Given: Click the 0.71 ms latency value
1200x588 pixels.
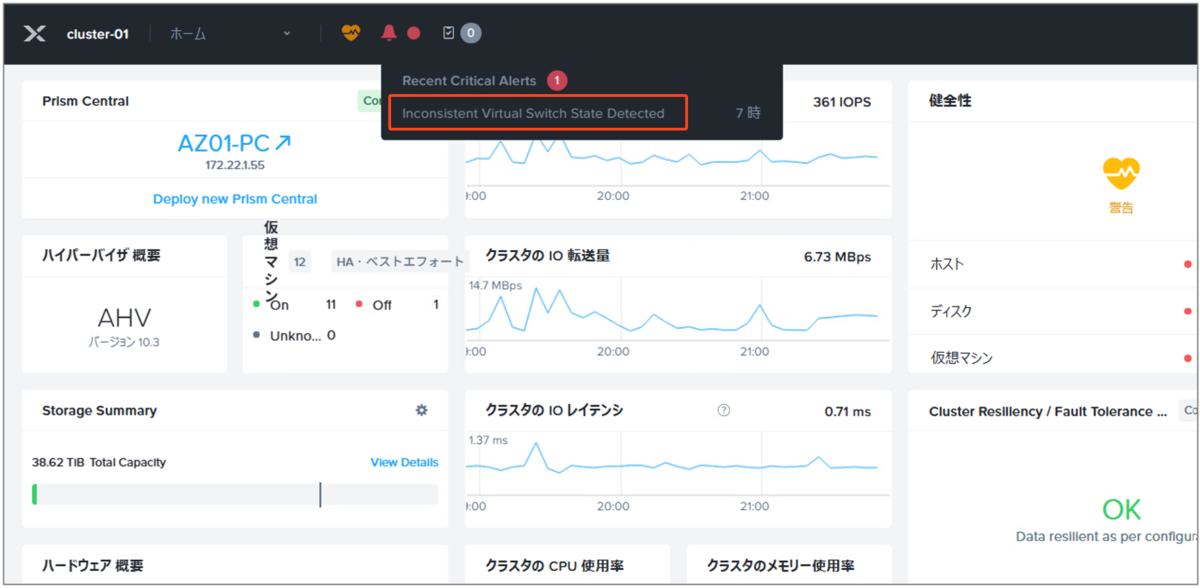Looking at the screenshot, I should pos(848,411).
